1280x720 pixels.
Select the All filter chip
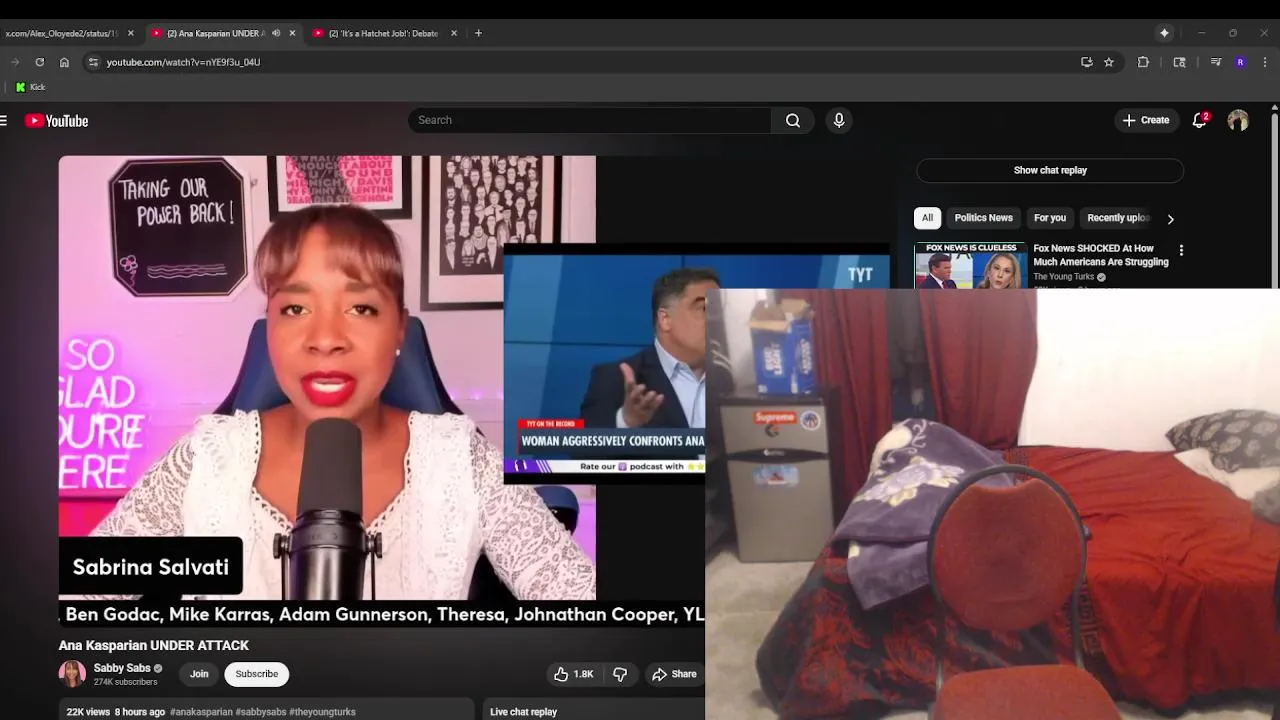927,218
